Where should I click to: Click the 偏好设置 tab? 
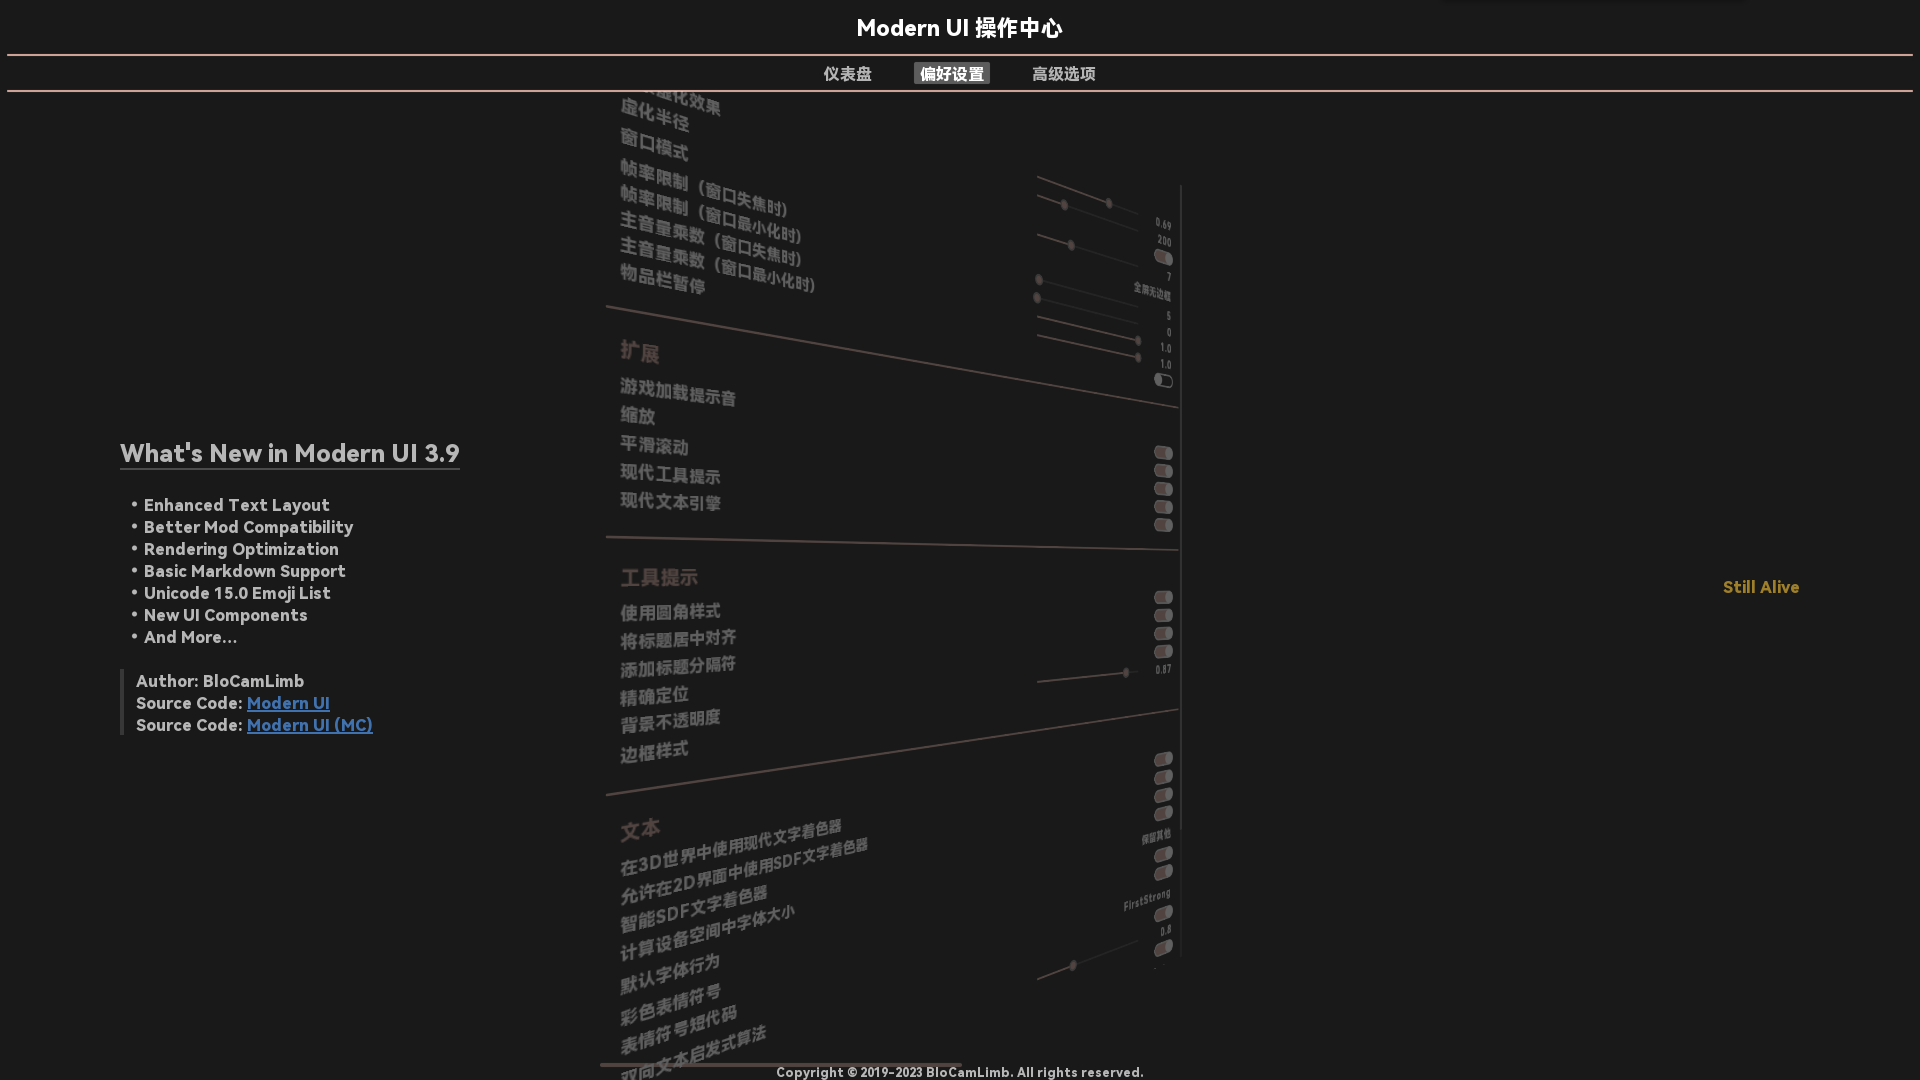[951, 73]
